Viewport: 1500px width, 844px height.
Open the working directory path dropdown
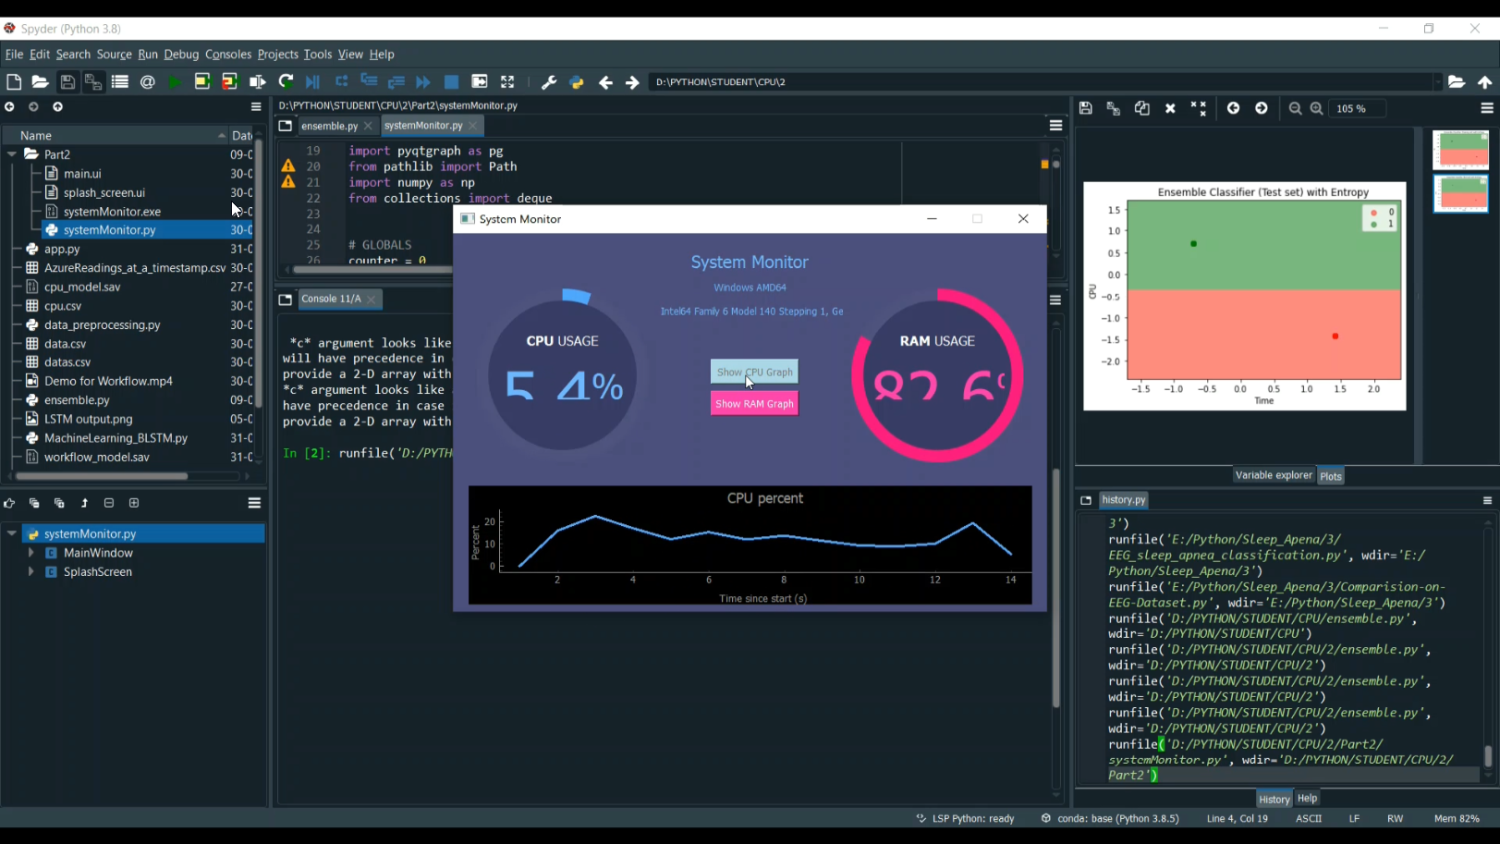(x=1438, y=82)
